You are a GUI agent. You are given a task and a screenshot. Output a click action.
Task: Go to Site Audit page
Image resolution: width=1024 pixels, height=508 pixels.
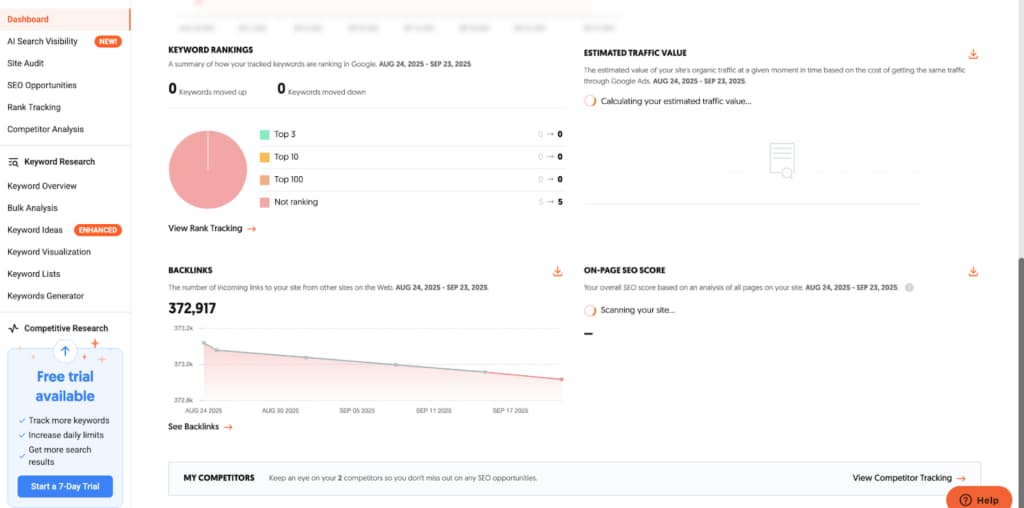(x=25, y=63)
